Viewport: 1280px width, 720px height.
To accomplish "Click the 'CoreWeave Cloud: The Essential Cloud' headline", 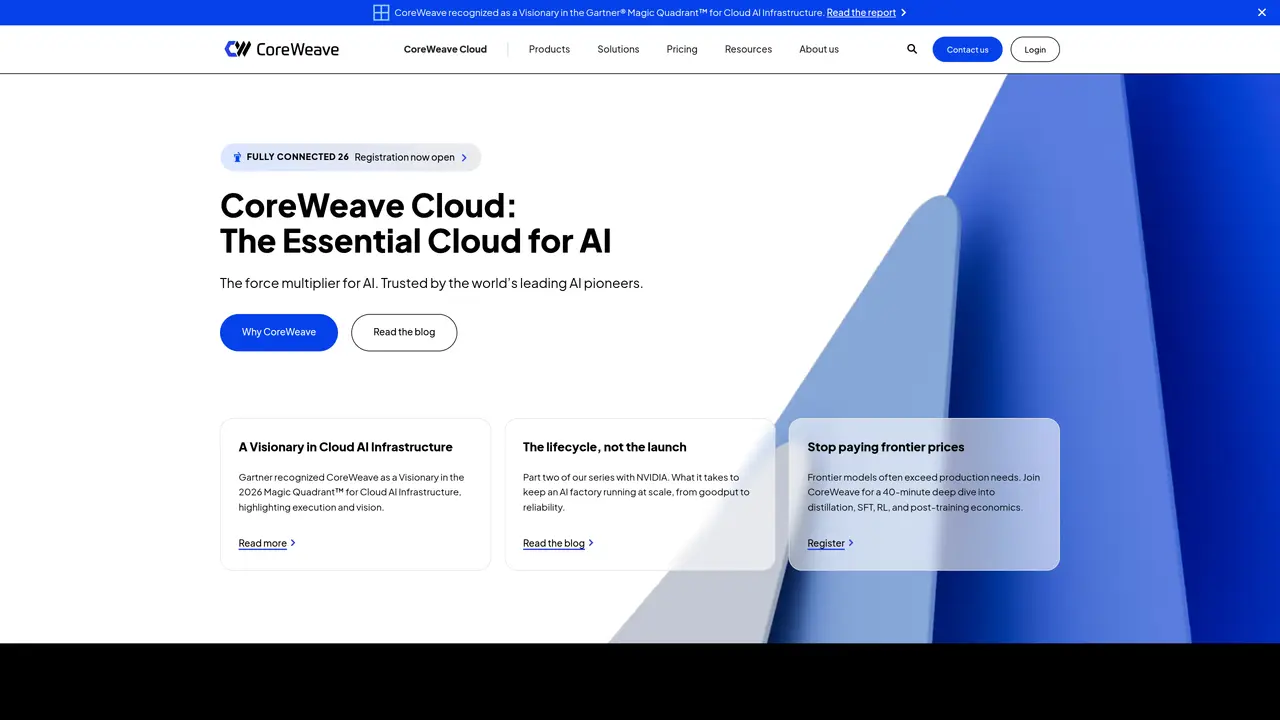I will pos(415,223).
